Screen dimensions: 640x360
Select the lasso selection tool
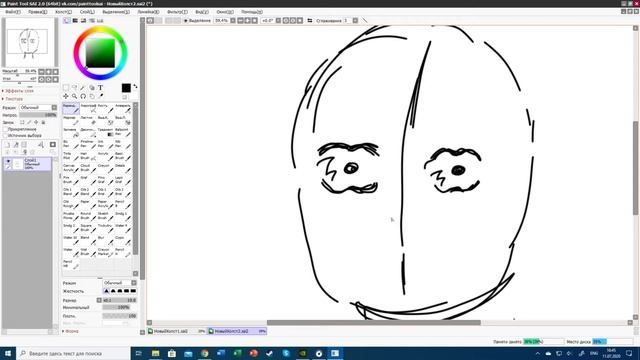tap(74, 88)
